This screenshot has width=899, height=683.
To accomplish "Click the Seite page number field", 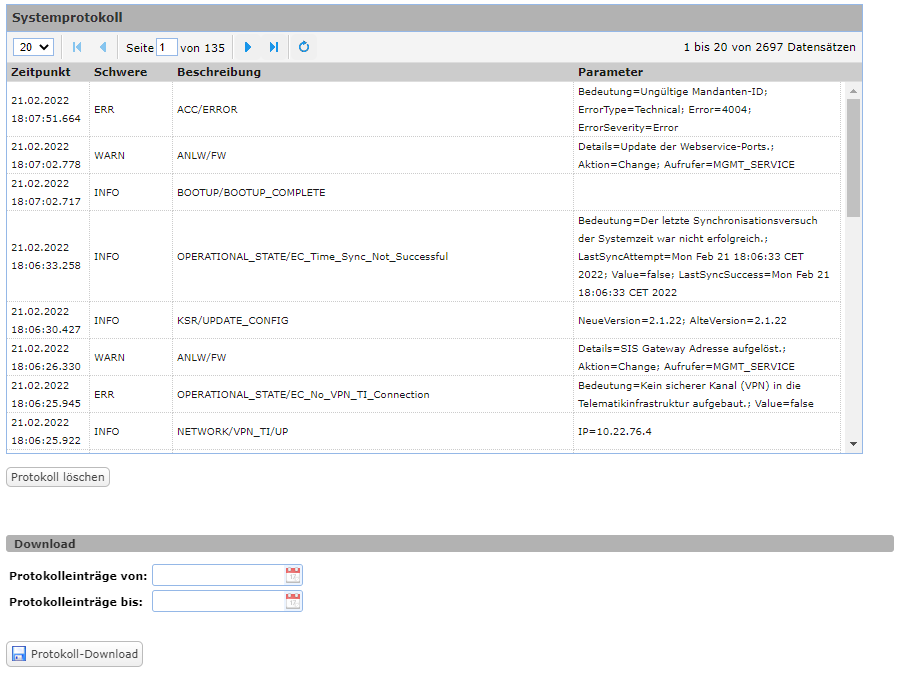I will [167, 47].
